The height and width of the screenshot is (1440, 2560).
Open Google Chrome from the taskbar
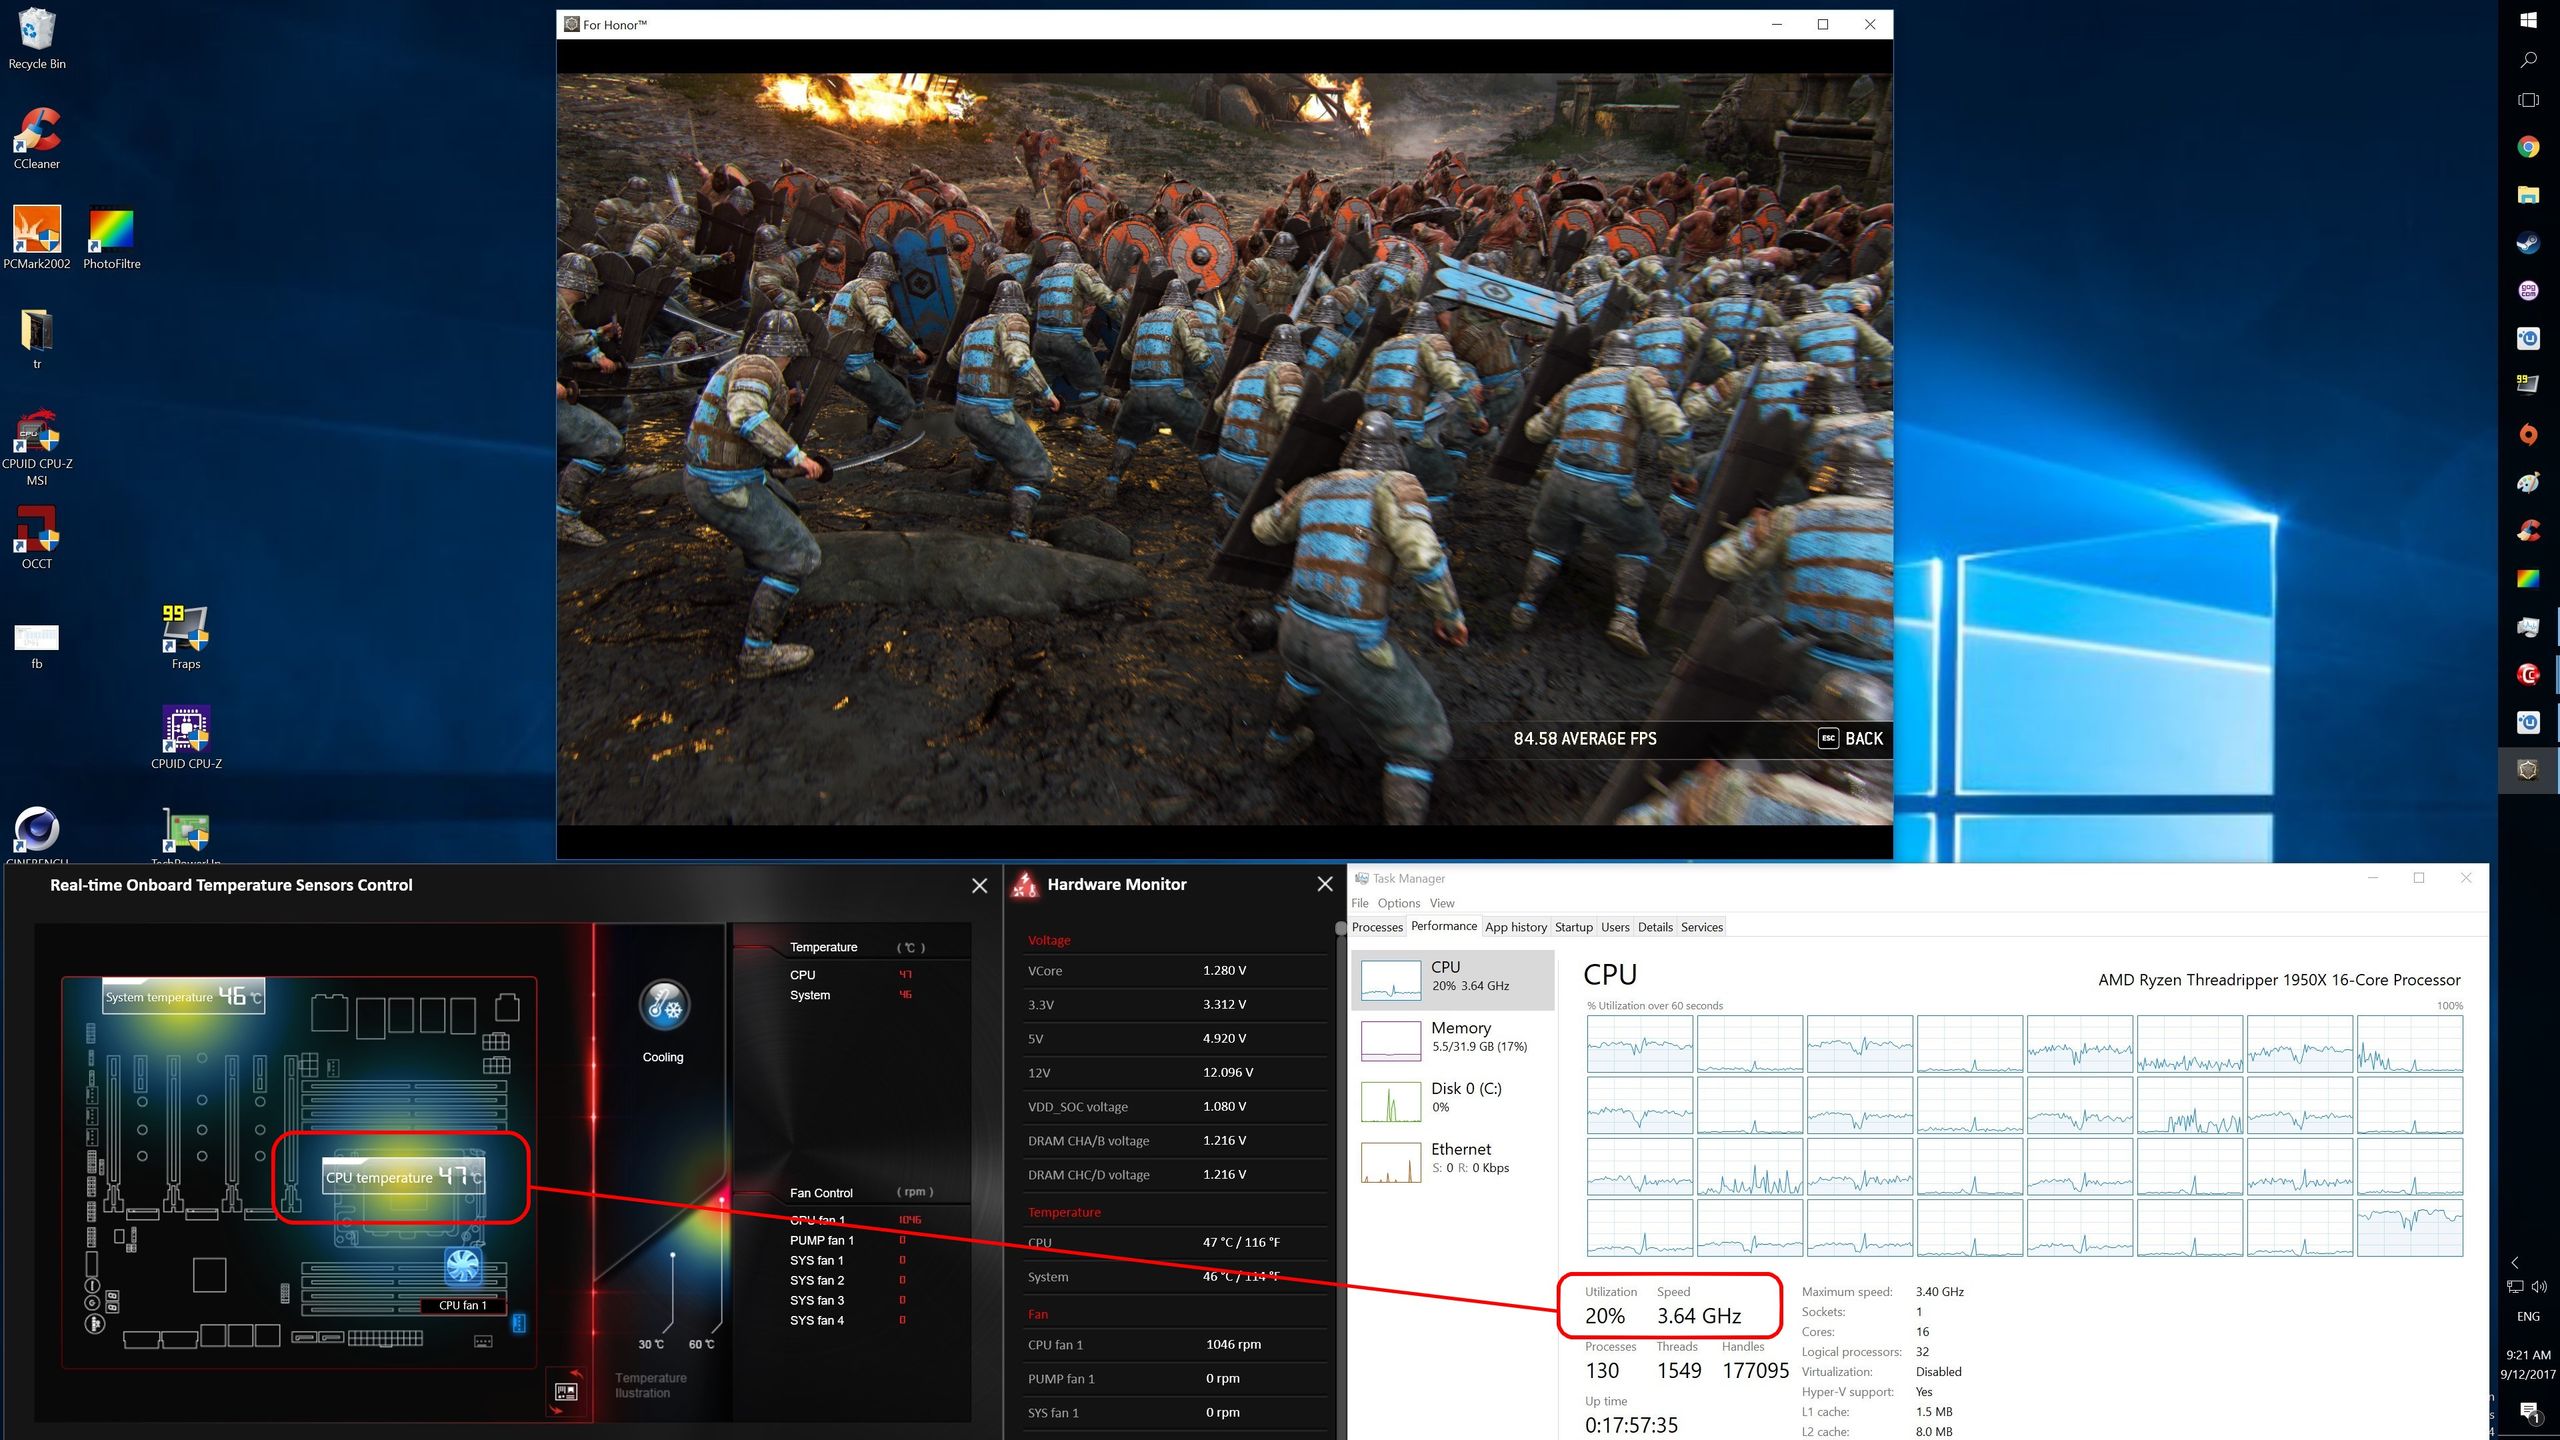click(2528, 147)
